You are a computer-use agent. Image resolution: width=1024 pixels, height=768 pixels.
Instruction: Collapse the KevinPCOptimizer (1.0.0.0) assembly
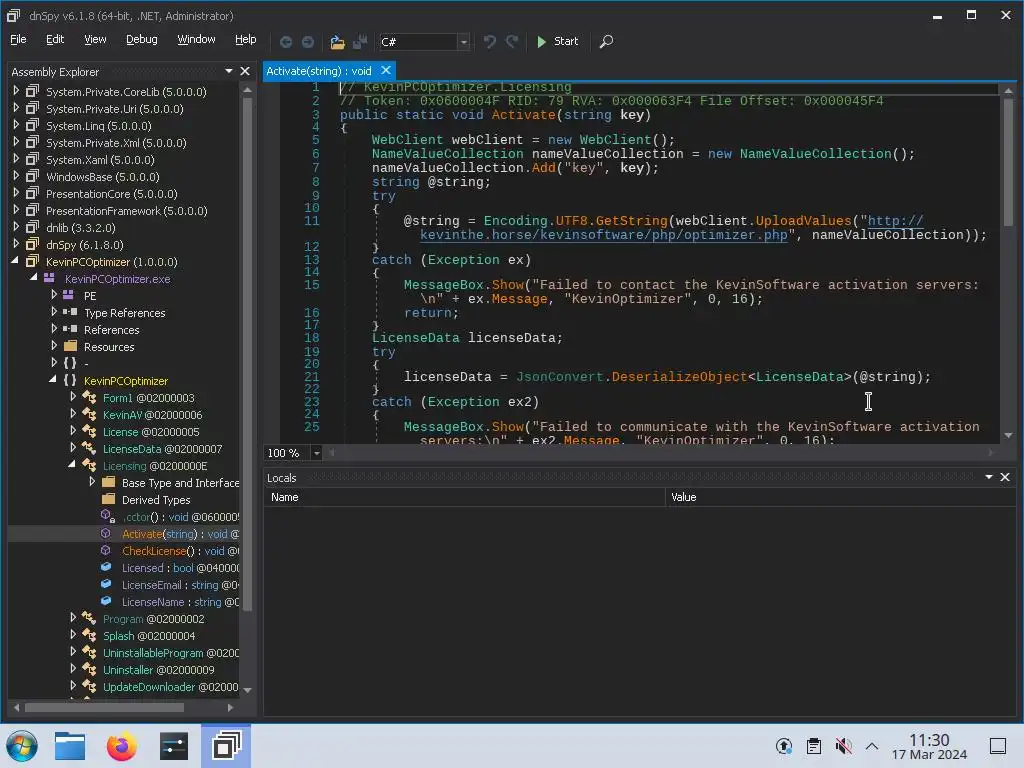click(x=15, y=261)
